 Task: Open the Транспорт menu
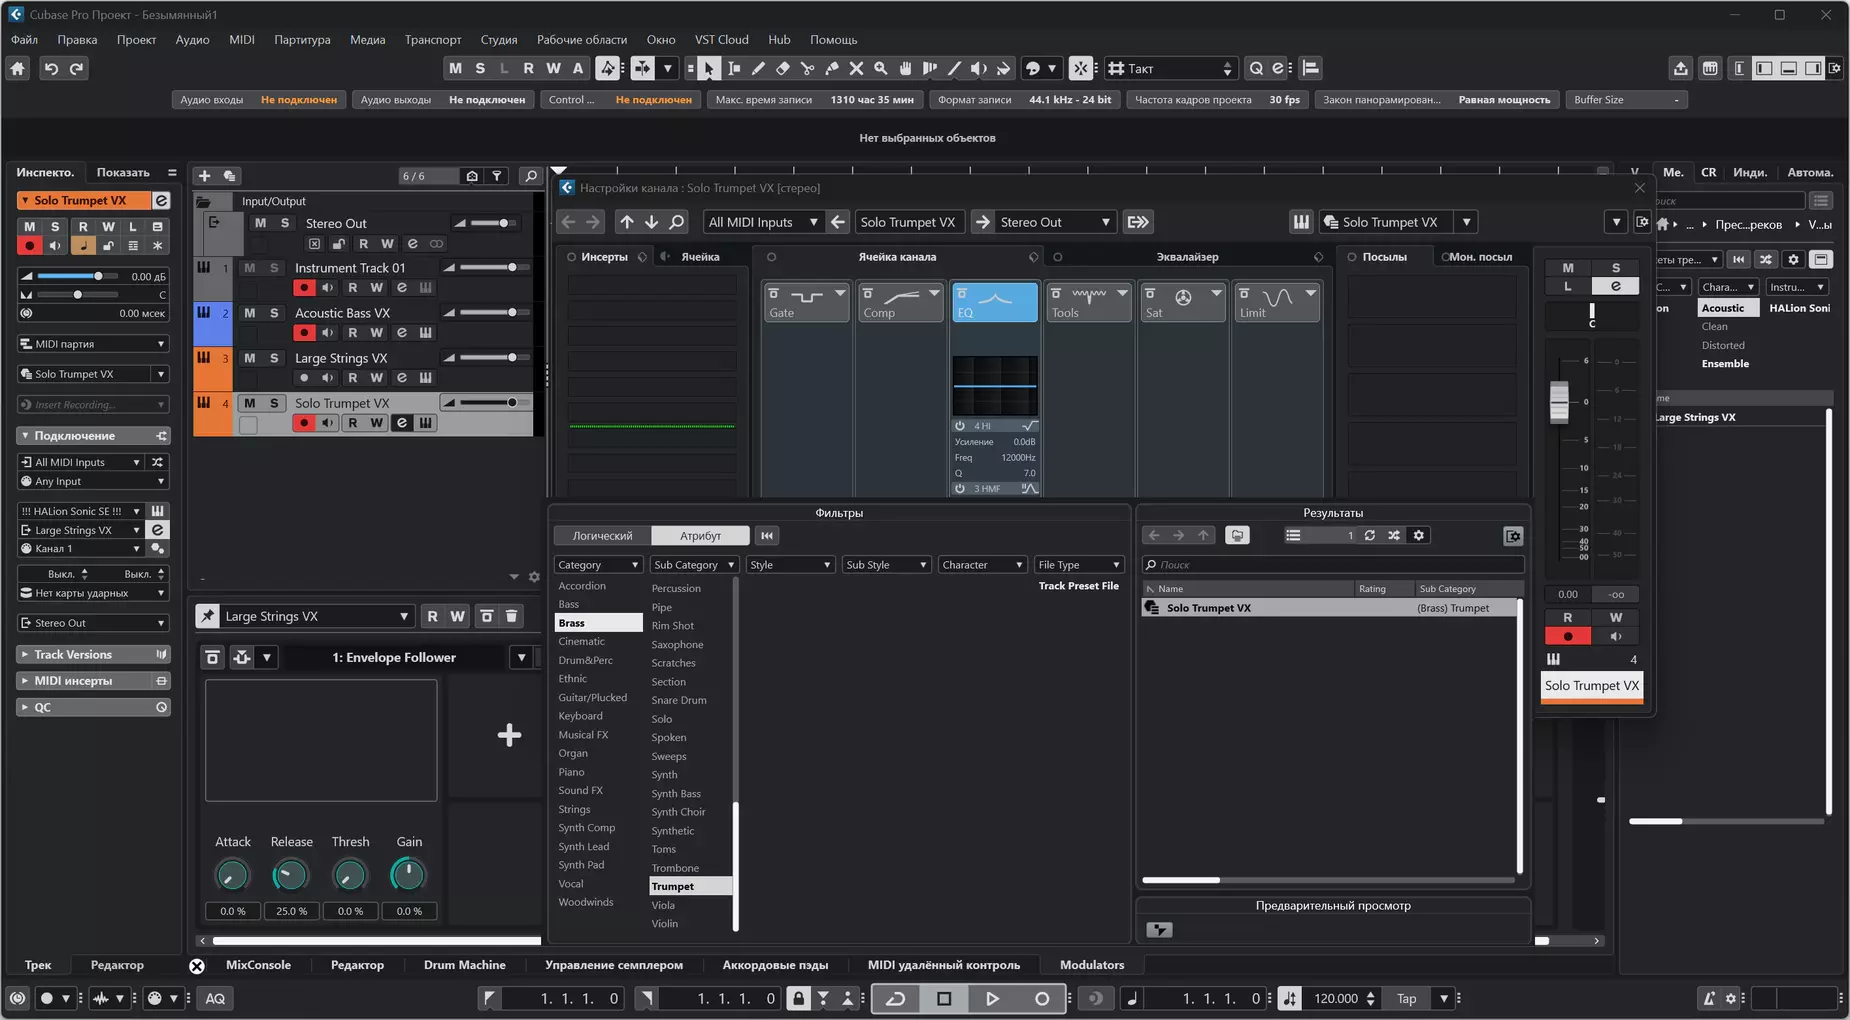pyautogui.click(x=433, y=39)
